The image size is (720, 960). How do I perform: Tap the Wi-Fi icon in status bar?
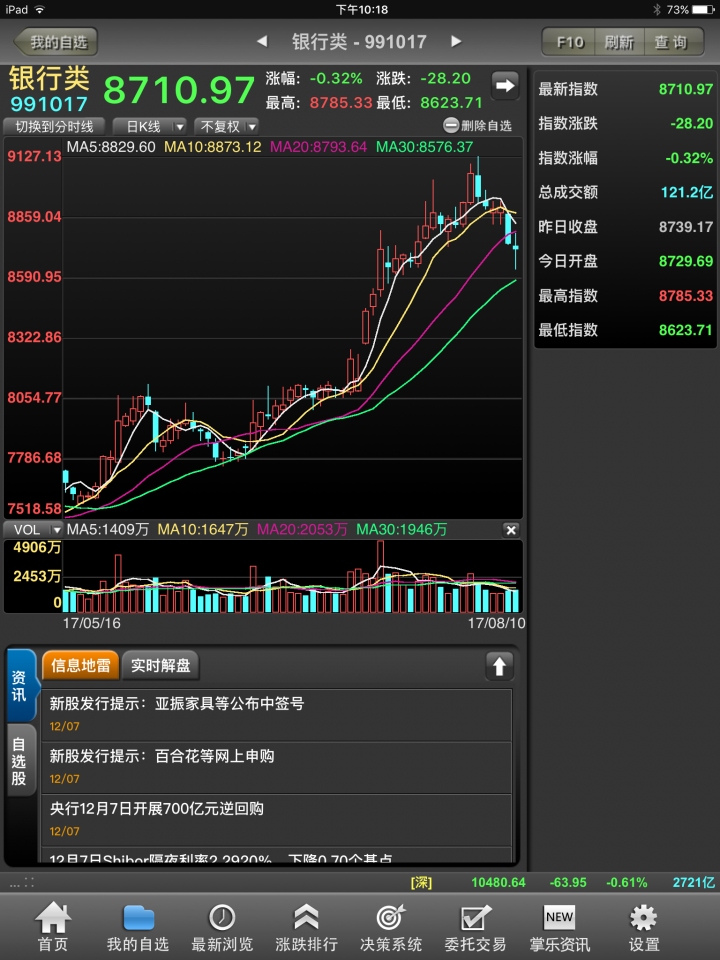(x=40, y=9)
